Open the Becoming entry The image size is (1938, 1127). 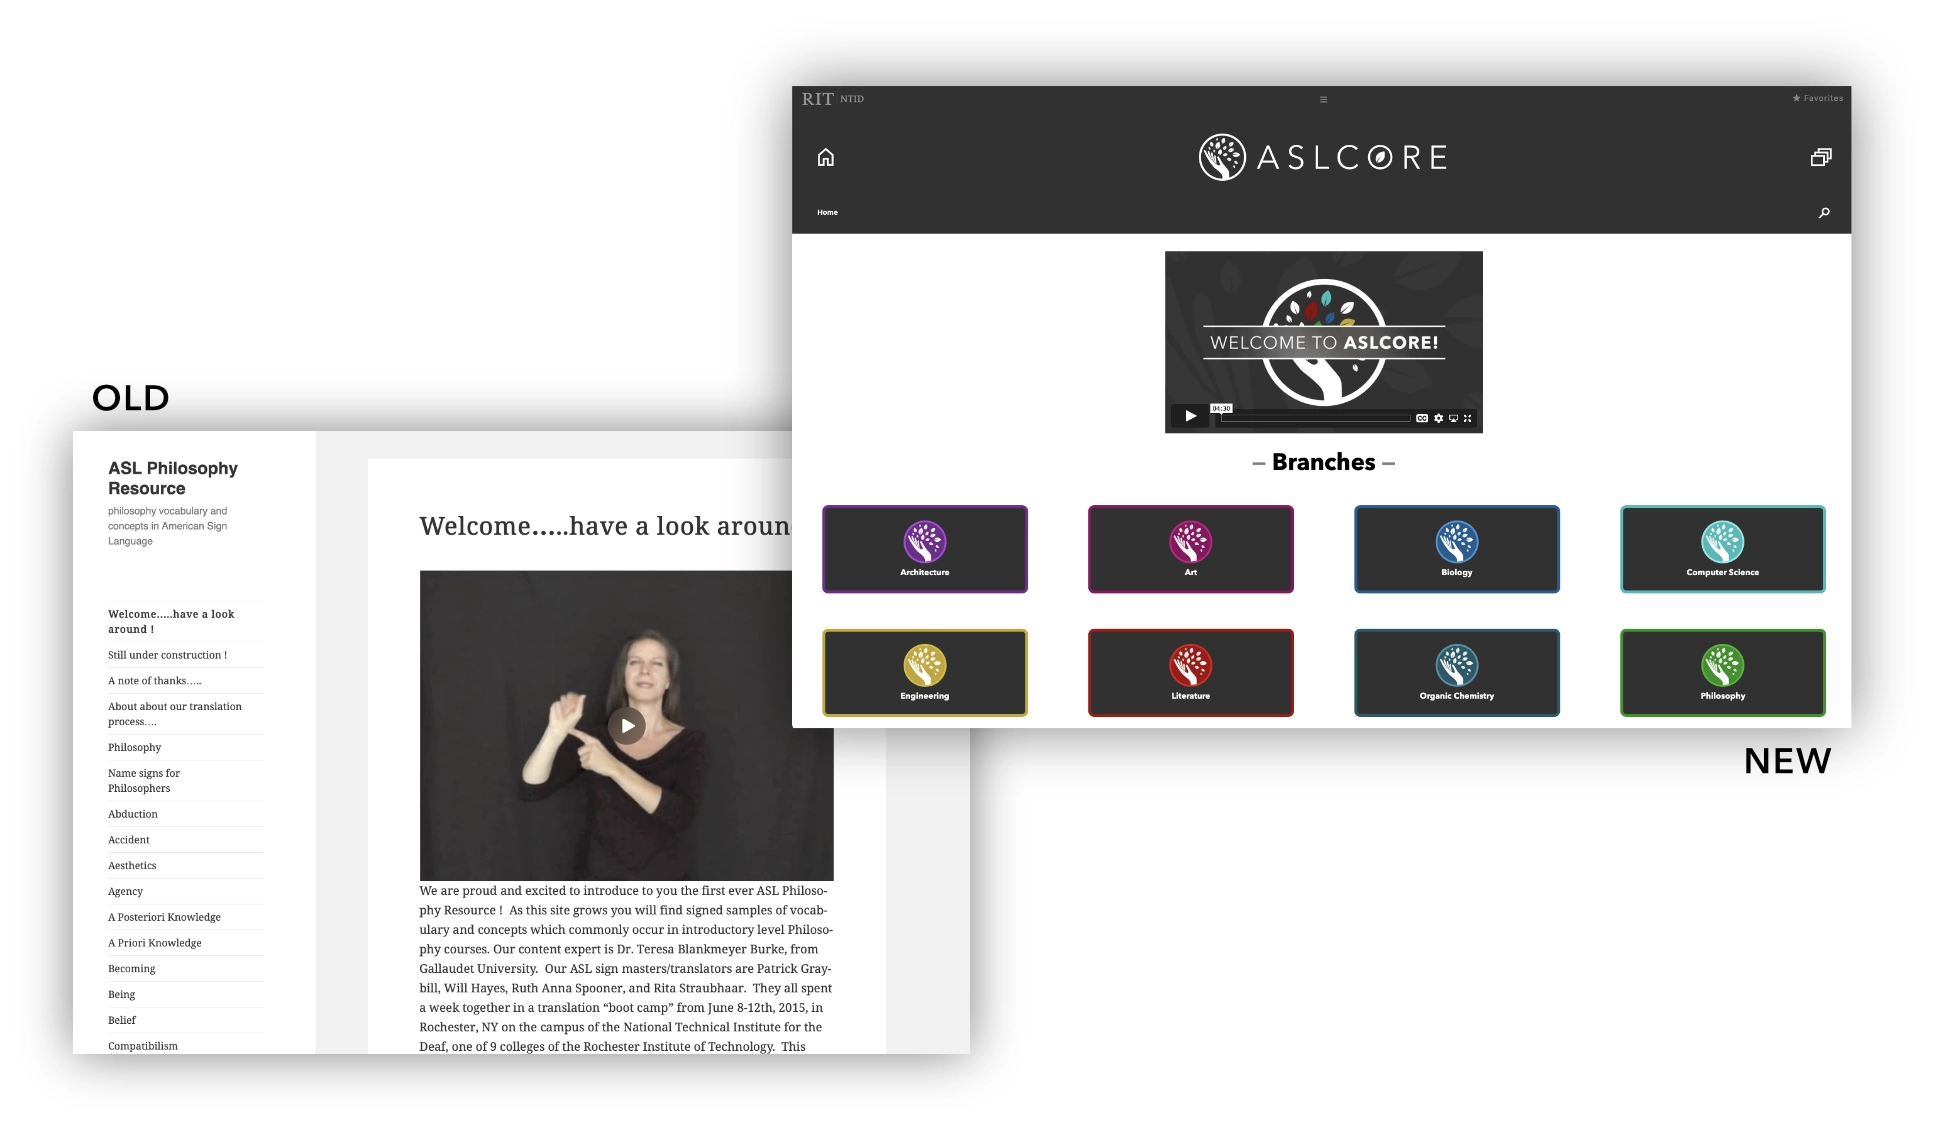(x=132, y=969)
